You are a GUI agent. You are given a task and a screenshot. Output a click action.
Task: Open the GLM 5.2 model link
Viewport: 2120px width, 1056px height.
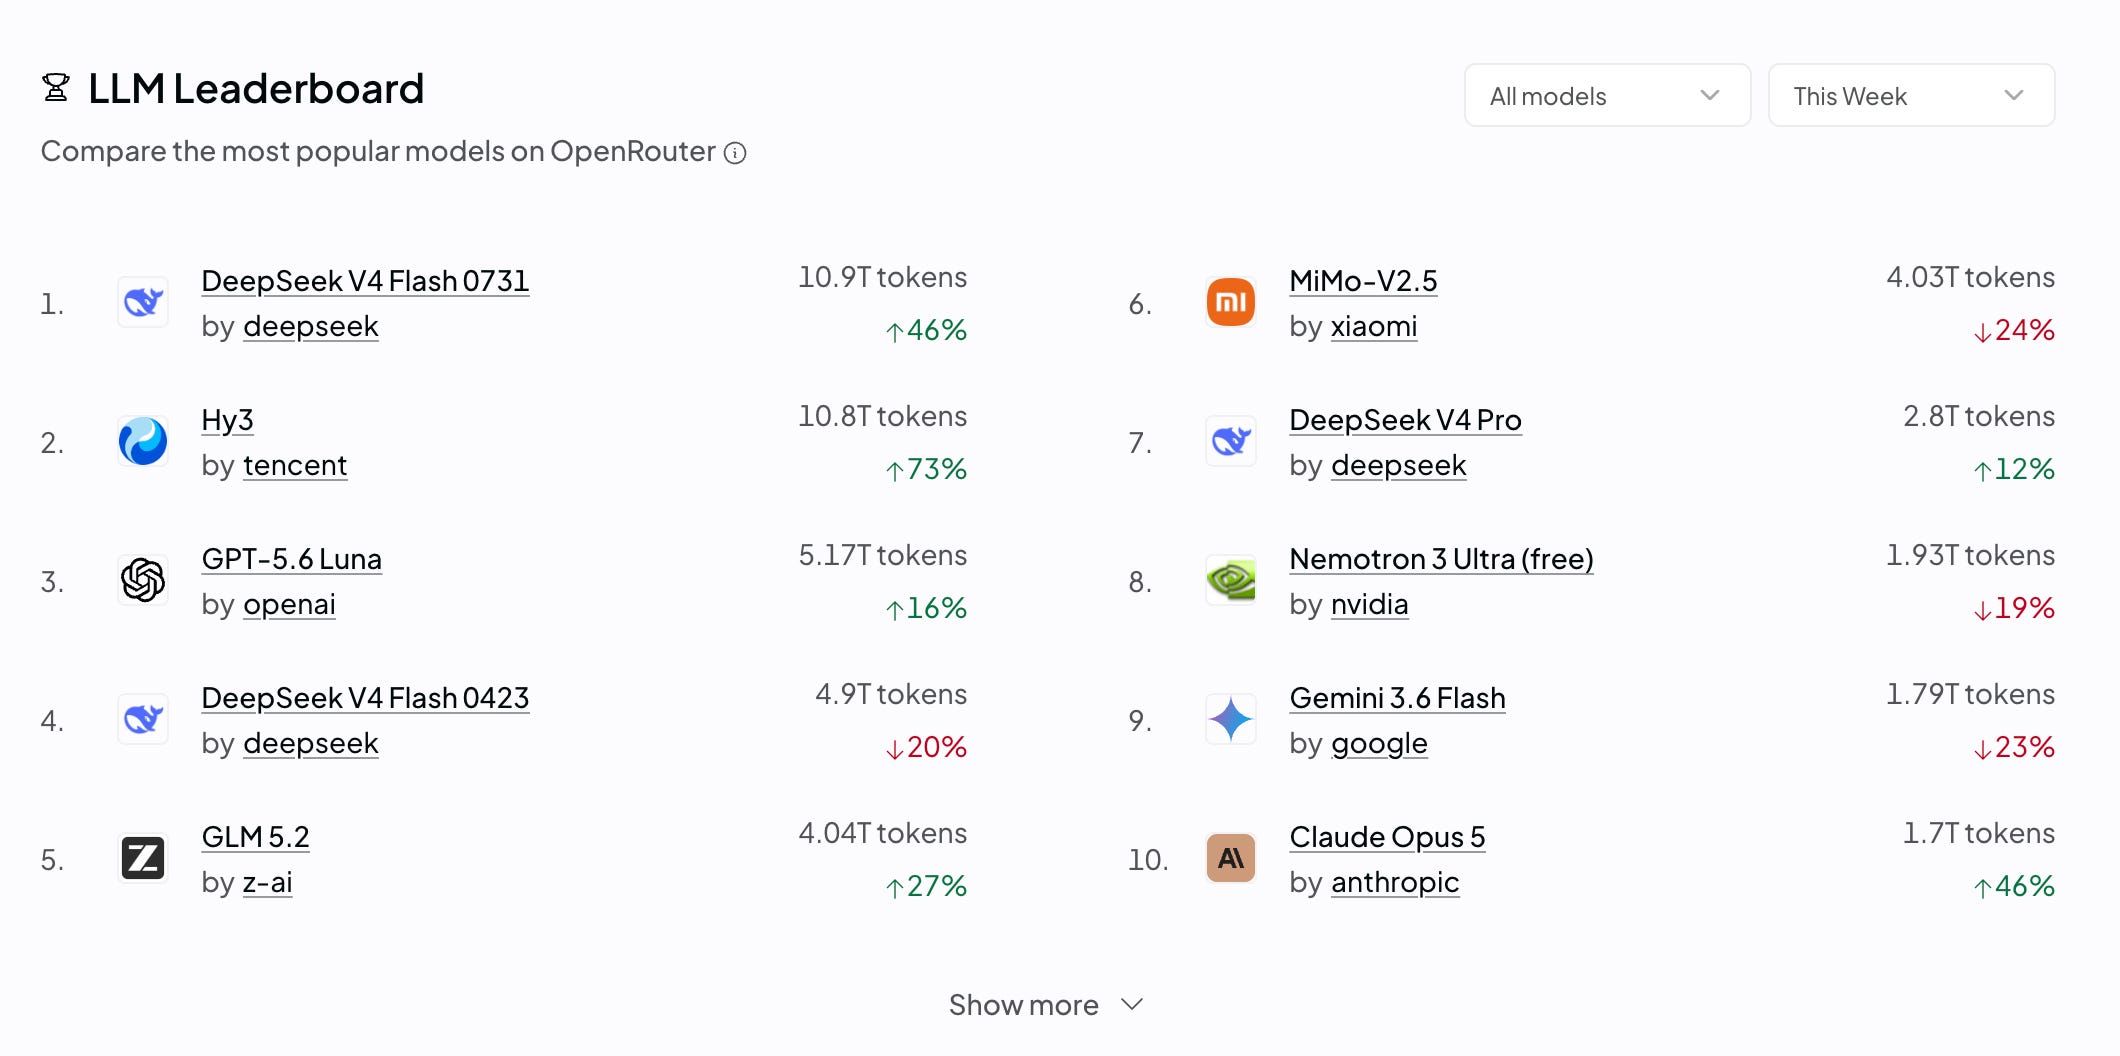pyautogui.click(x=255, y=837)
